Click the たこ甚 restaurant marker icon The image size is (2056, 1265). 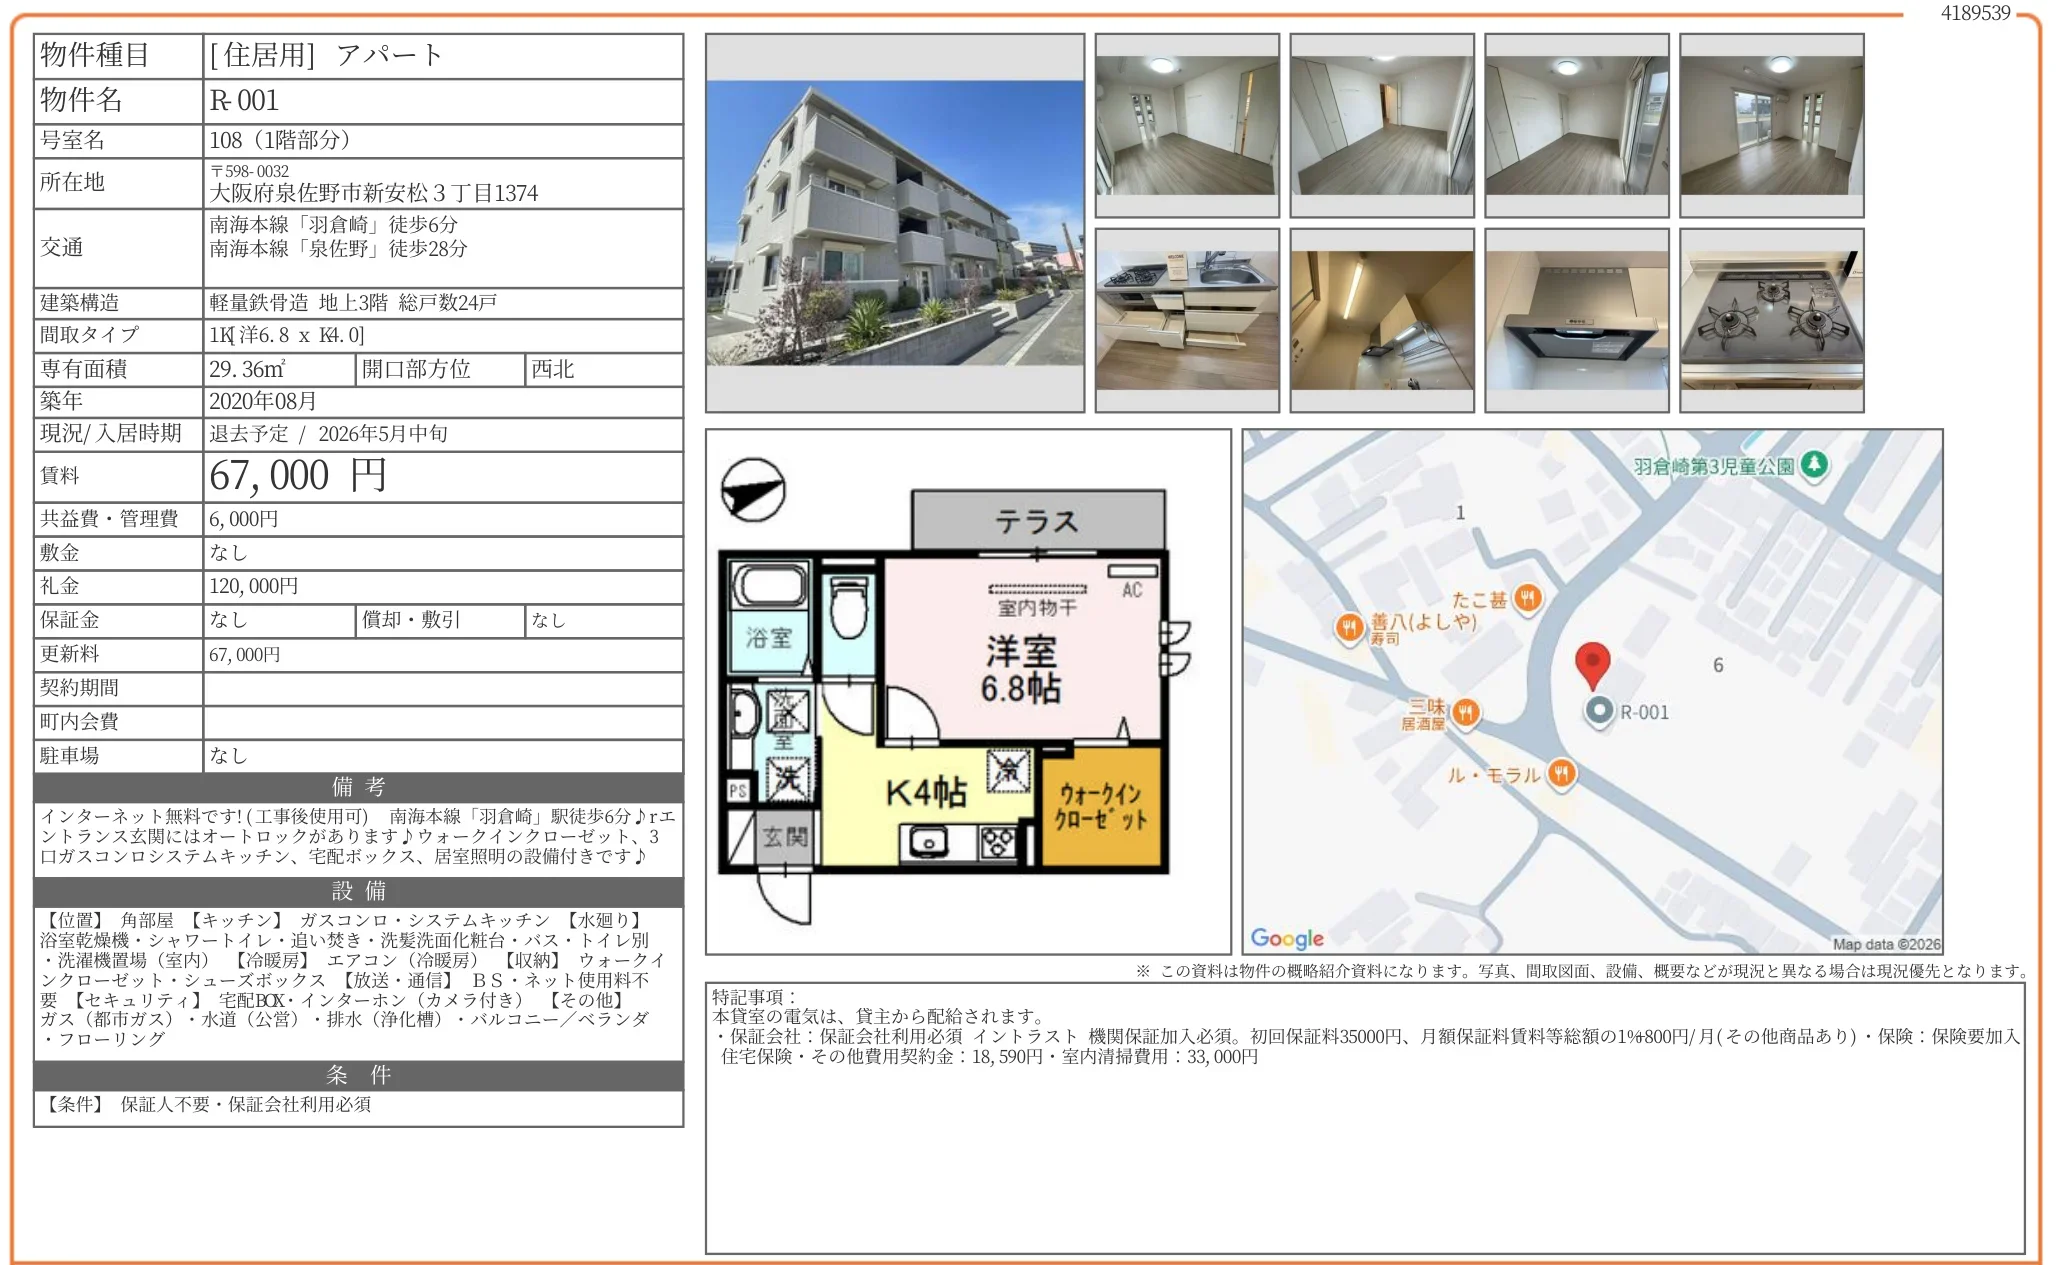1527,598
